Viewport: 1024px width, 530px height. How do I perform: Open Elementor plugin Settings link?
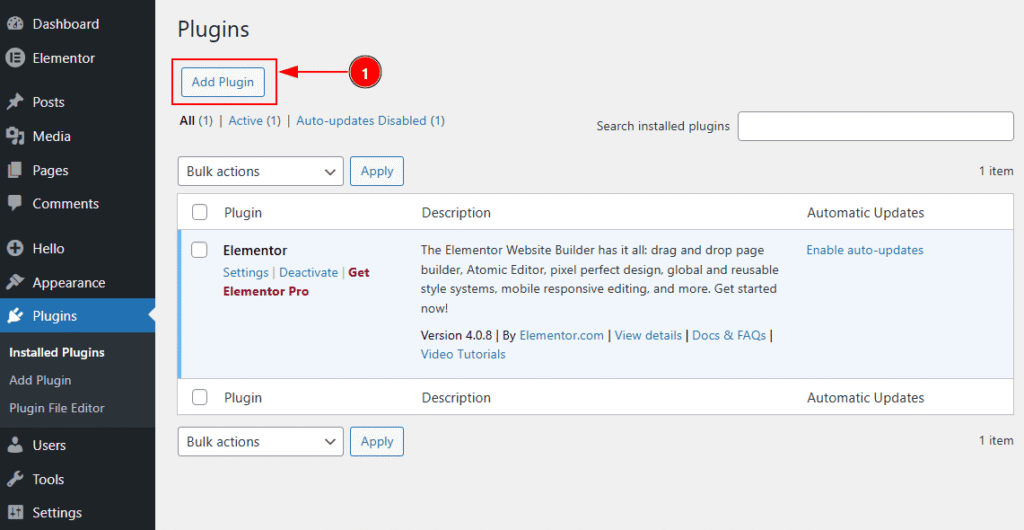click(x=246, y=272)
